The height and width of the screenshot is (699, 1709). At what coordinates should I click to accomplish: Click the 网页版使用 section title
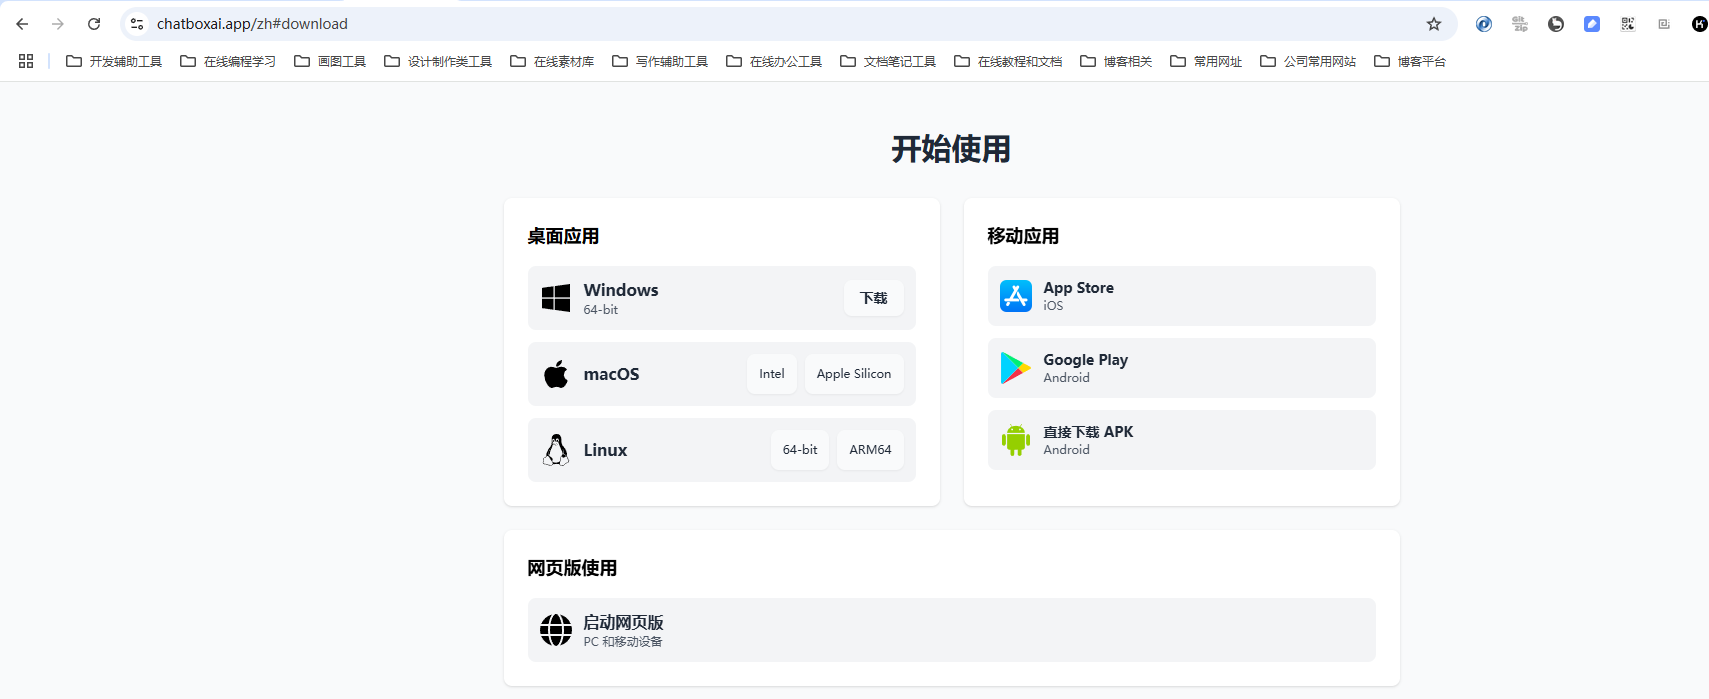(x=572, y=568)
